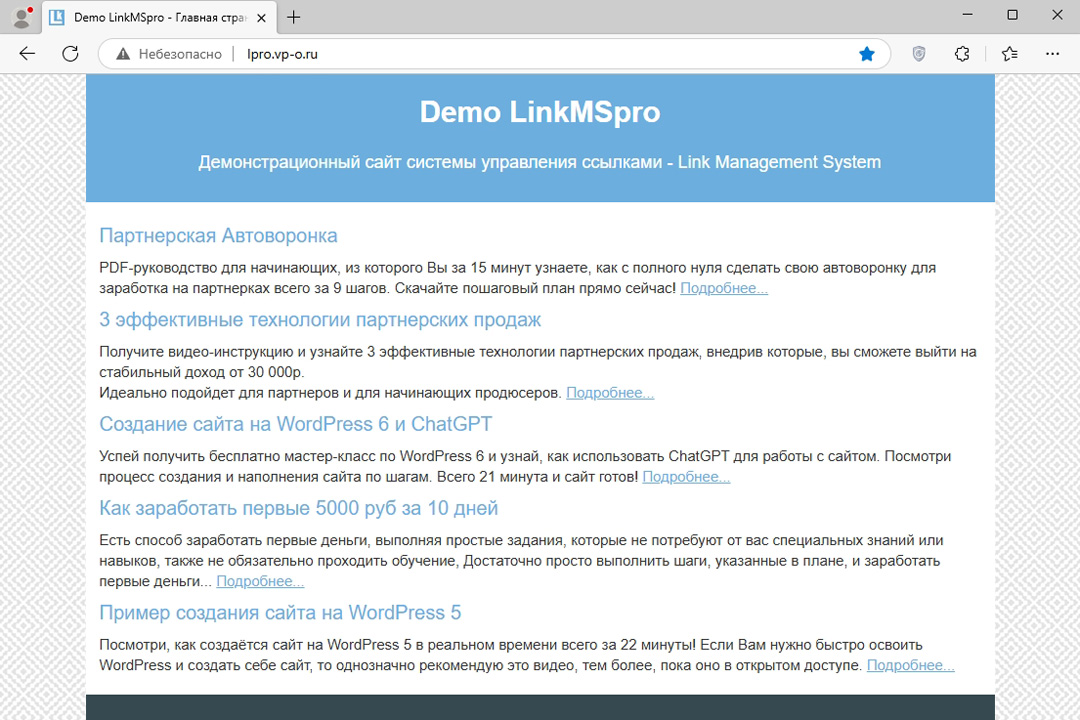Click 'Подробнее...' after 'первые деньги...'
Viewport: 1080px width, 720px height.
pos(260,582)
